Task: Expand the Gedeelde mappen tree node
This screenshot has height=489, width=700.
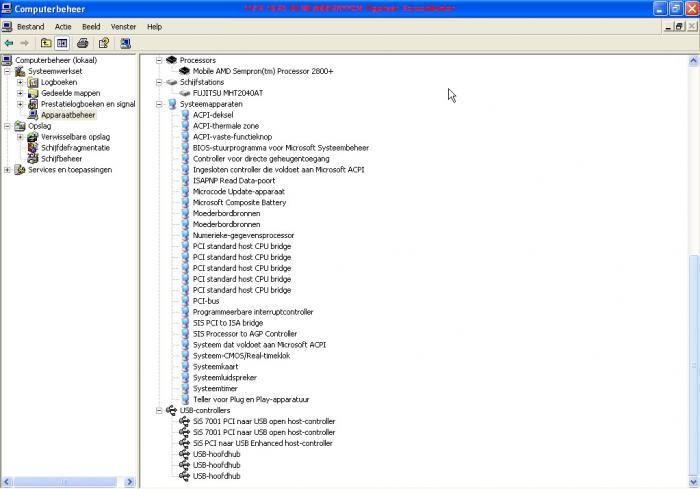Action: 20,93
